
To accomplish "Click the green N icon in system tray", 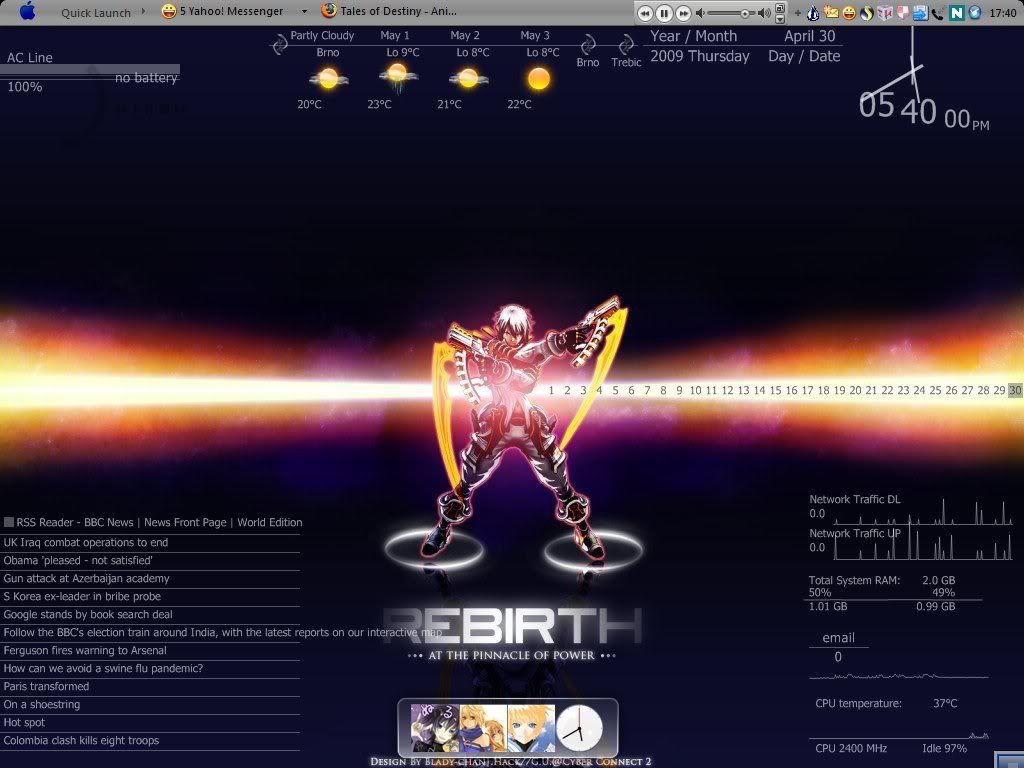I will [957, 13].
